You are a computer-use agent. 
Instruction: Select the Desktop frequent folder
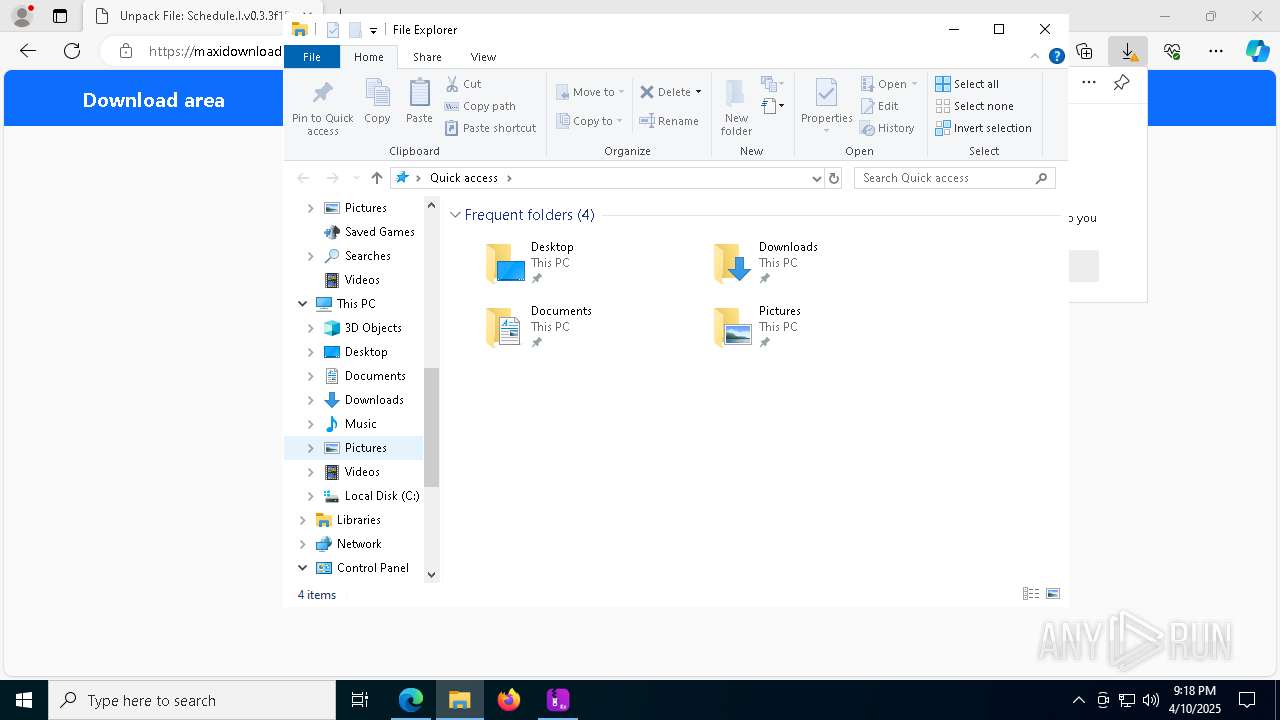pyautogui.click(x=552, y=263)
